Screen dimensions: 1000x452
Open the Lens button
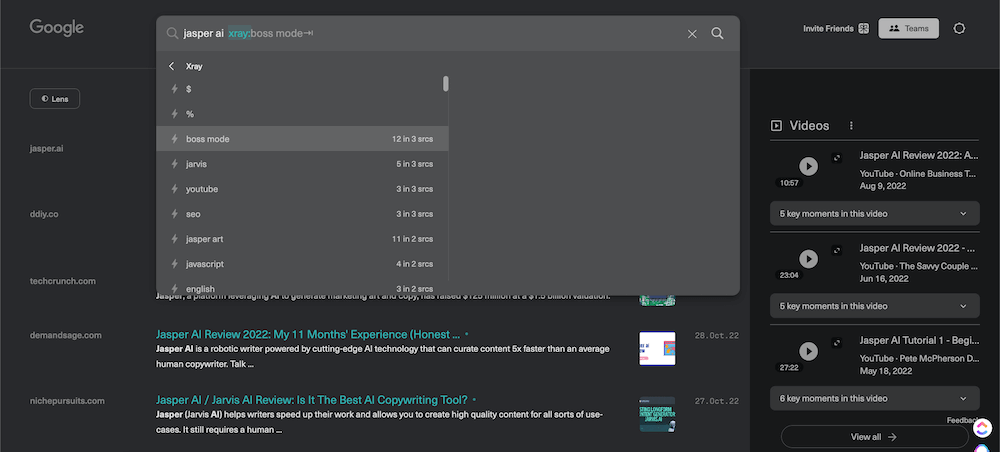coord(55,99)
